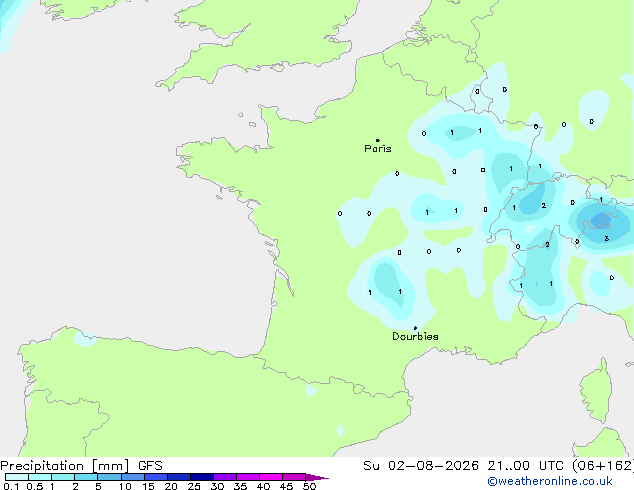Click the 10 legend scale label
The image size is (634, 490).
tap(125, 486)
